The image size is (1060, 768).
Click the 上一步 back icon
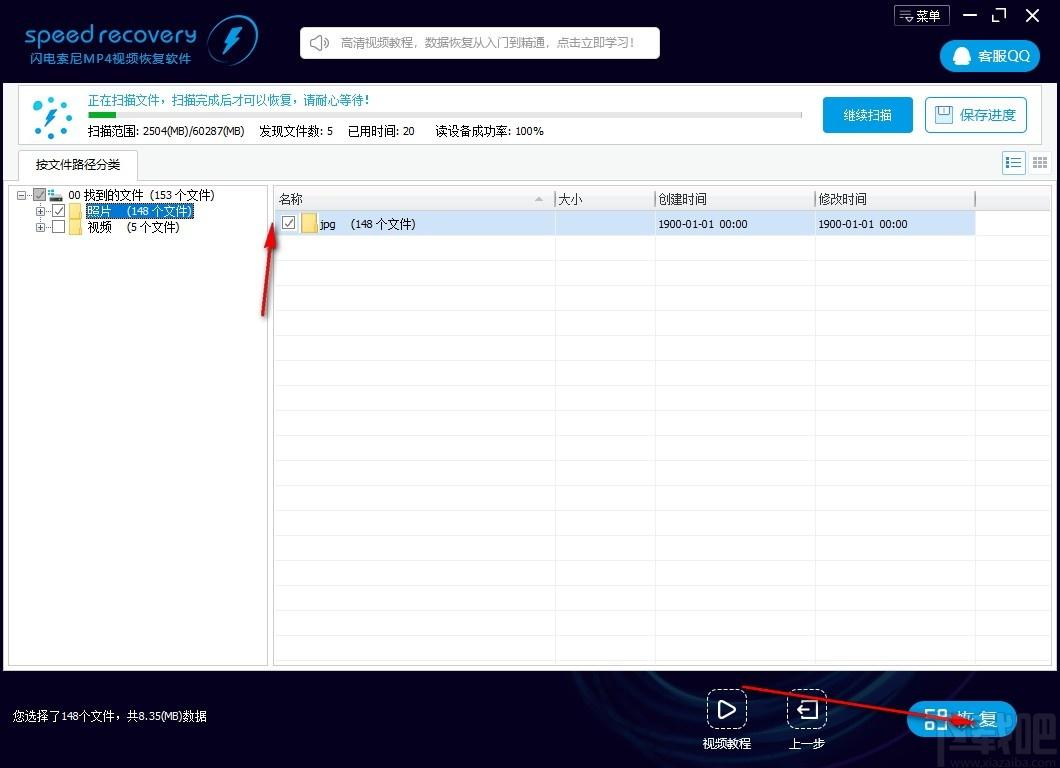point(807,709)
